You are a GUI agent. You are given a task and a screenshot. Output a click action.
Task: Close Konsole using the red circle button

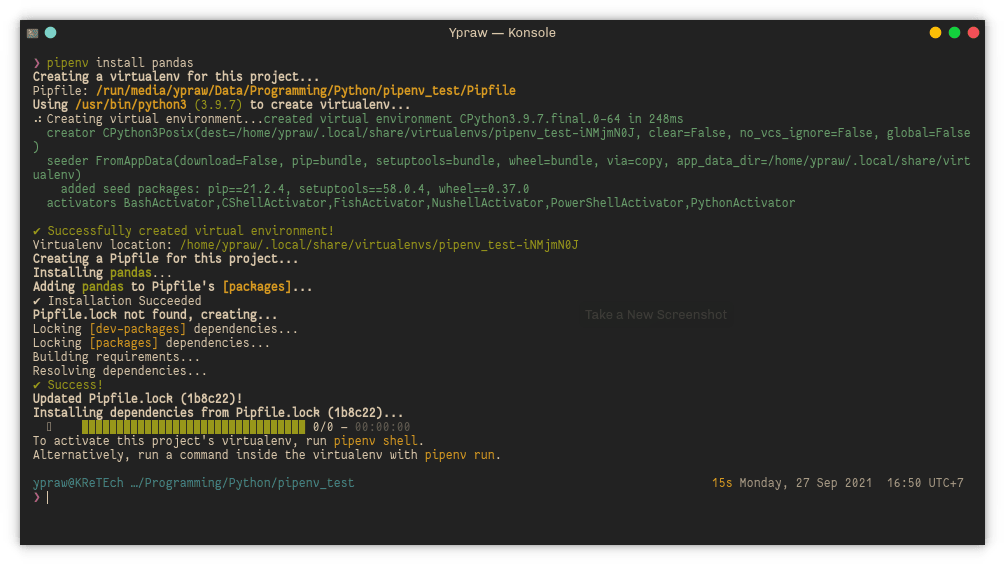[x=973, y=33]
